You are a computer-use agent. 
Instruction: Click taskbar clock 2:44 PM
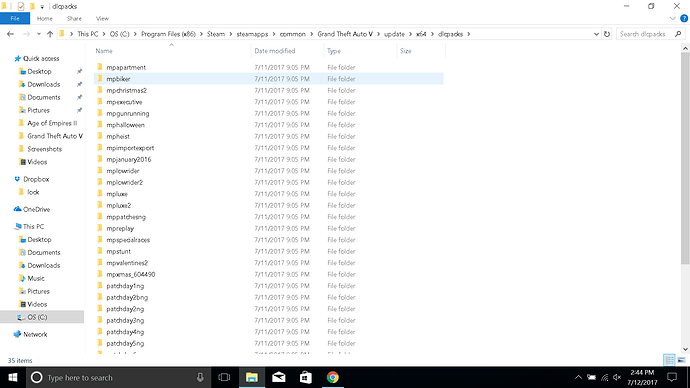pos(642,373)
